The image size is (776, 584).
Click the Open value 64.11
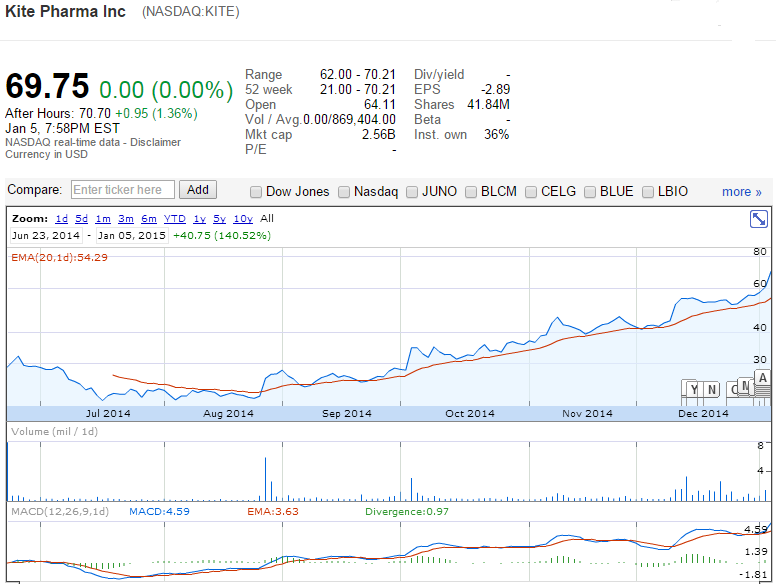pos(380,104)
